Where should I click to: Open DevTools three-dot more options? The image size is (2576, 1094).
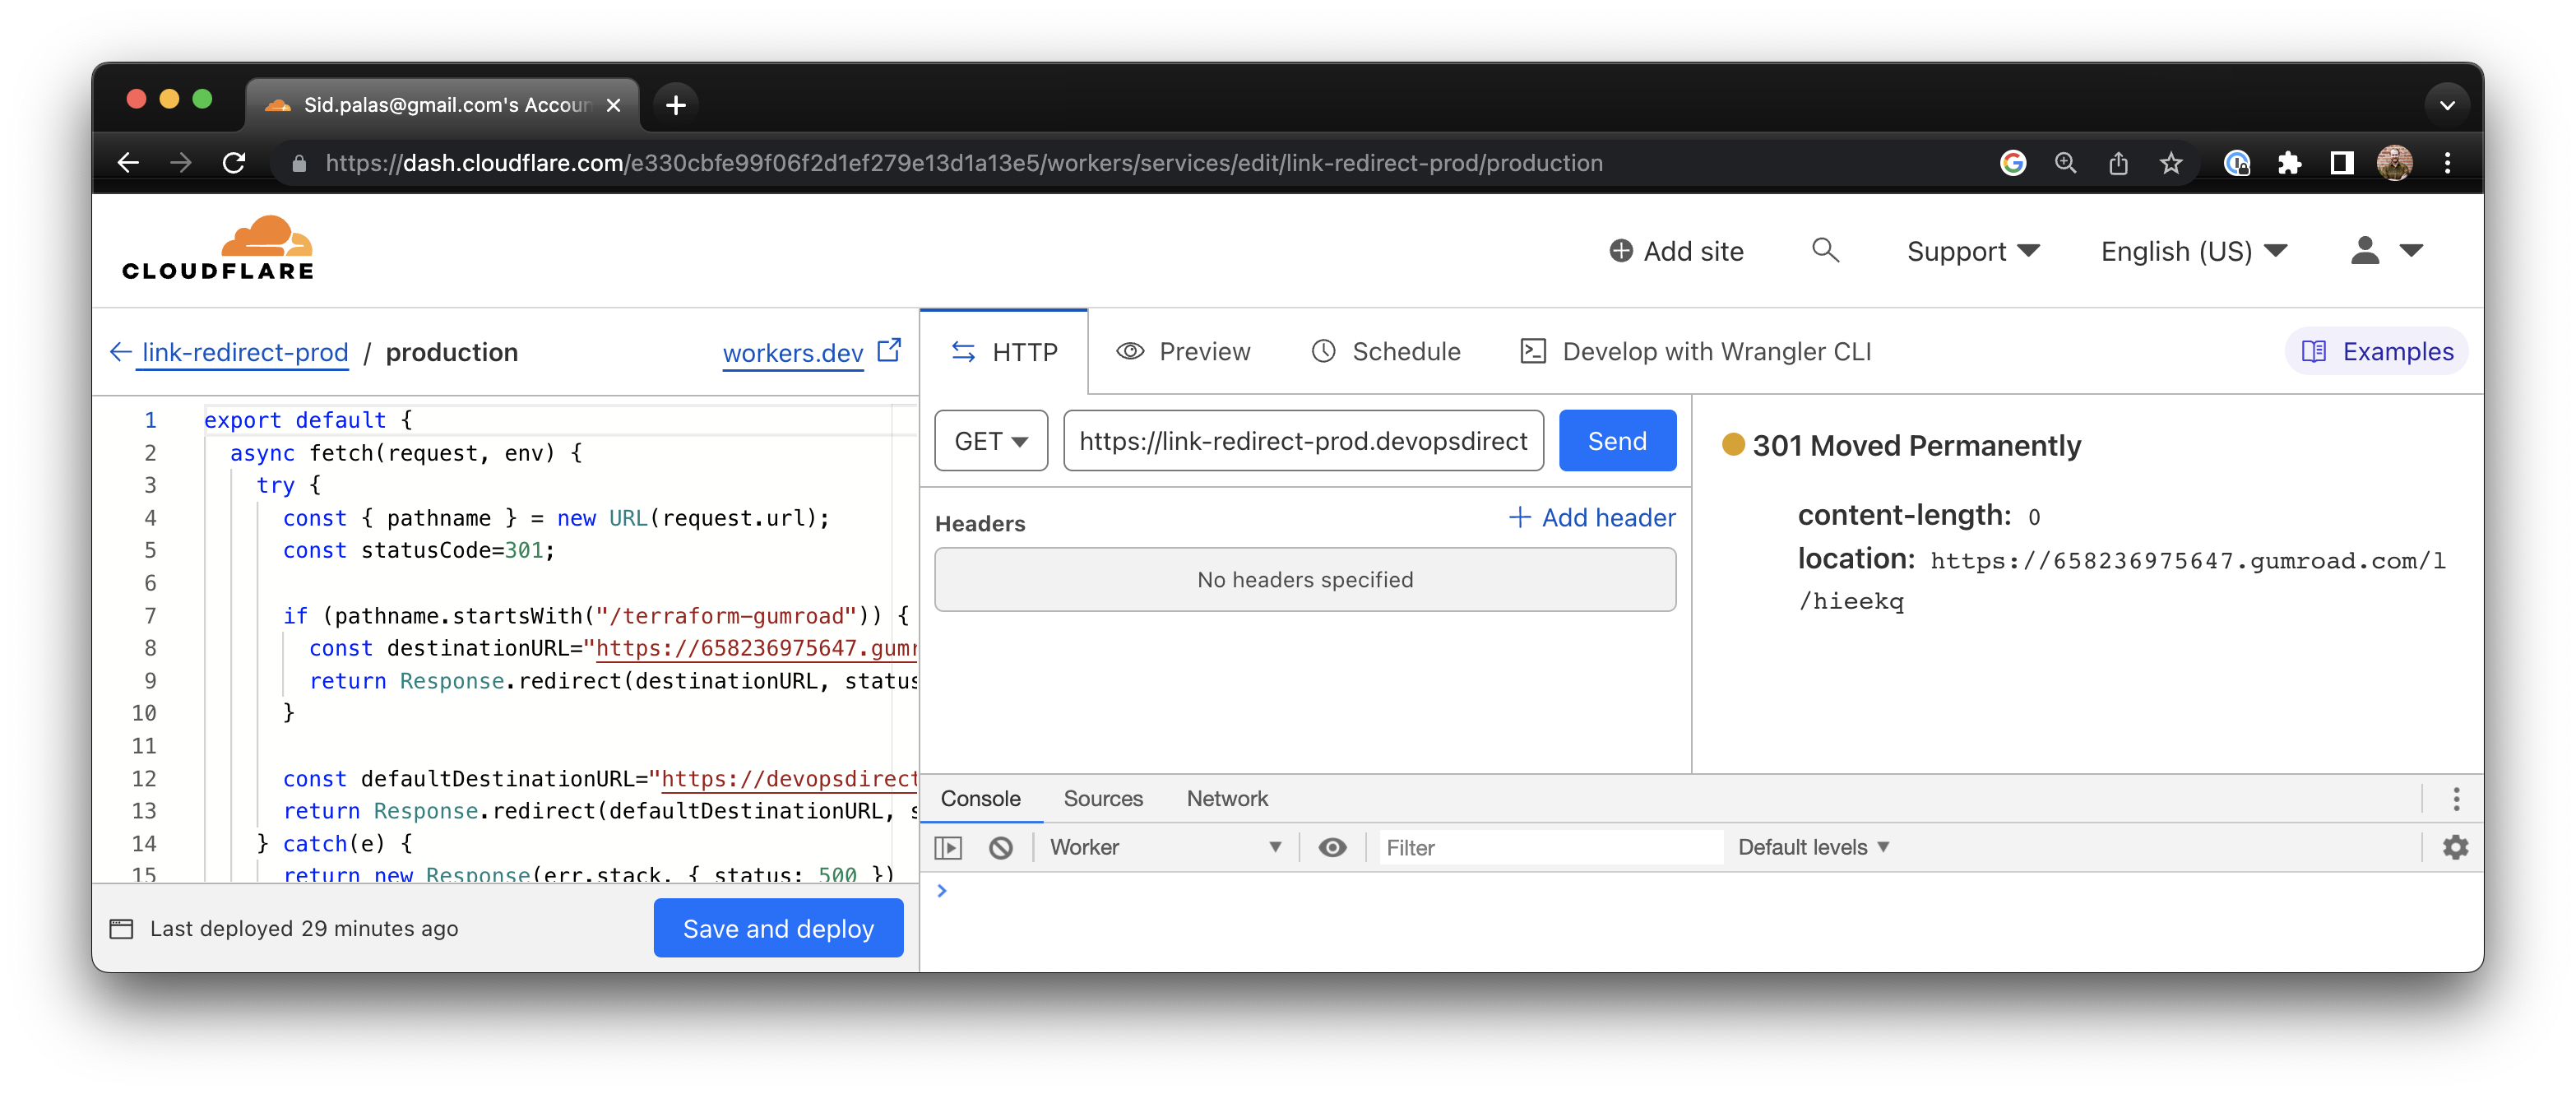(2456, 798)
